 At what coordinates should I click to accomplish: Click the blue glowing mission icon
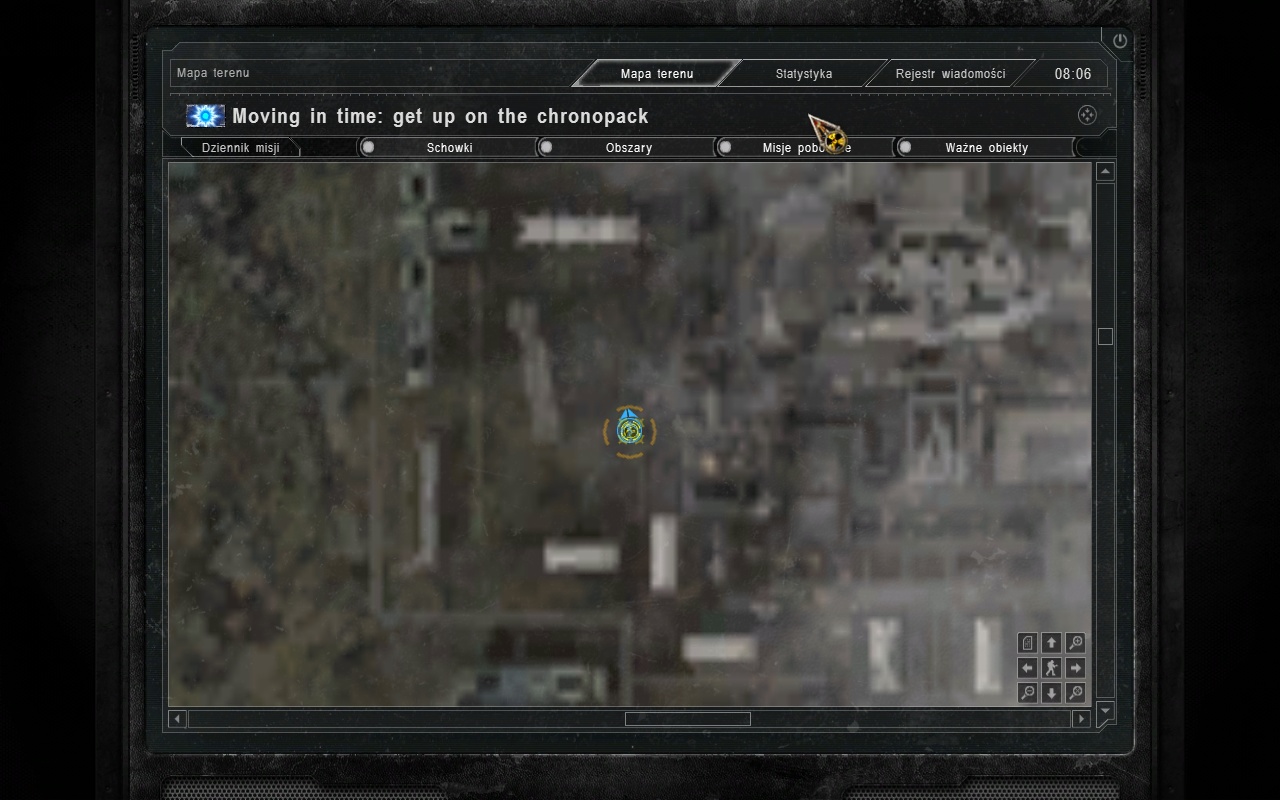205,116
